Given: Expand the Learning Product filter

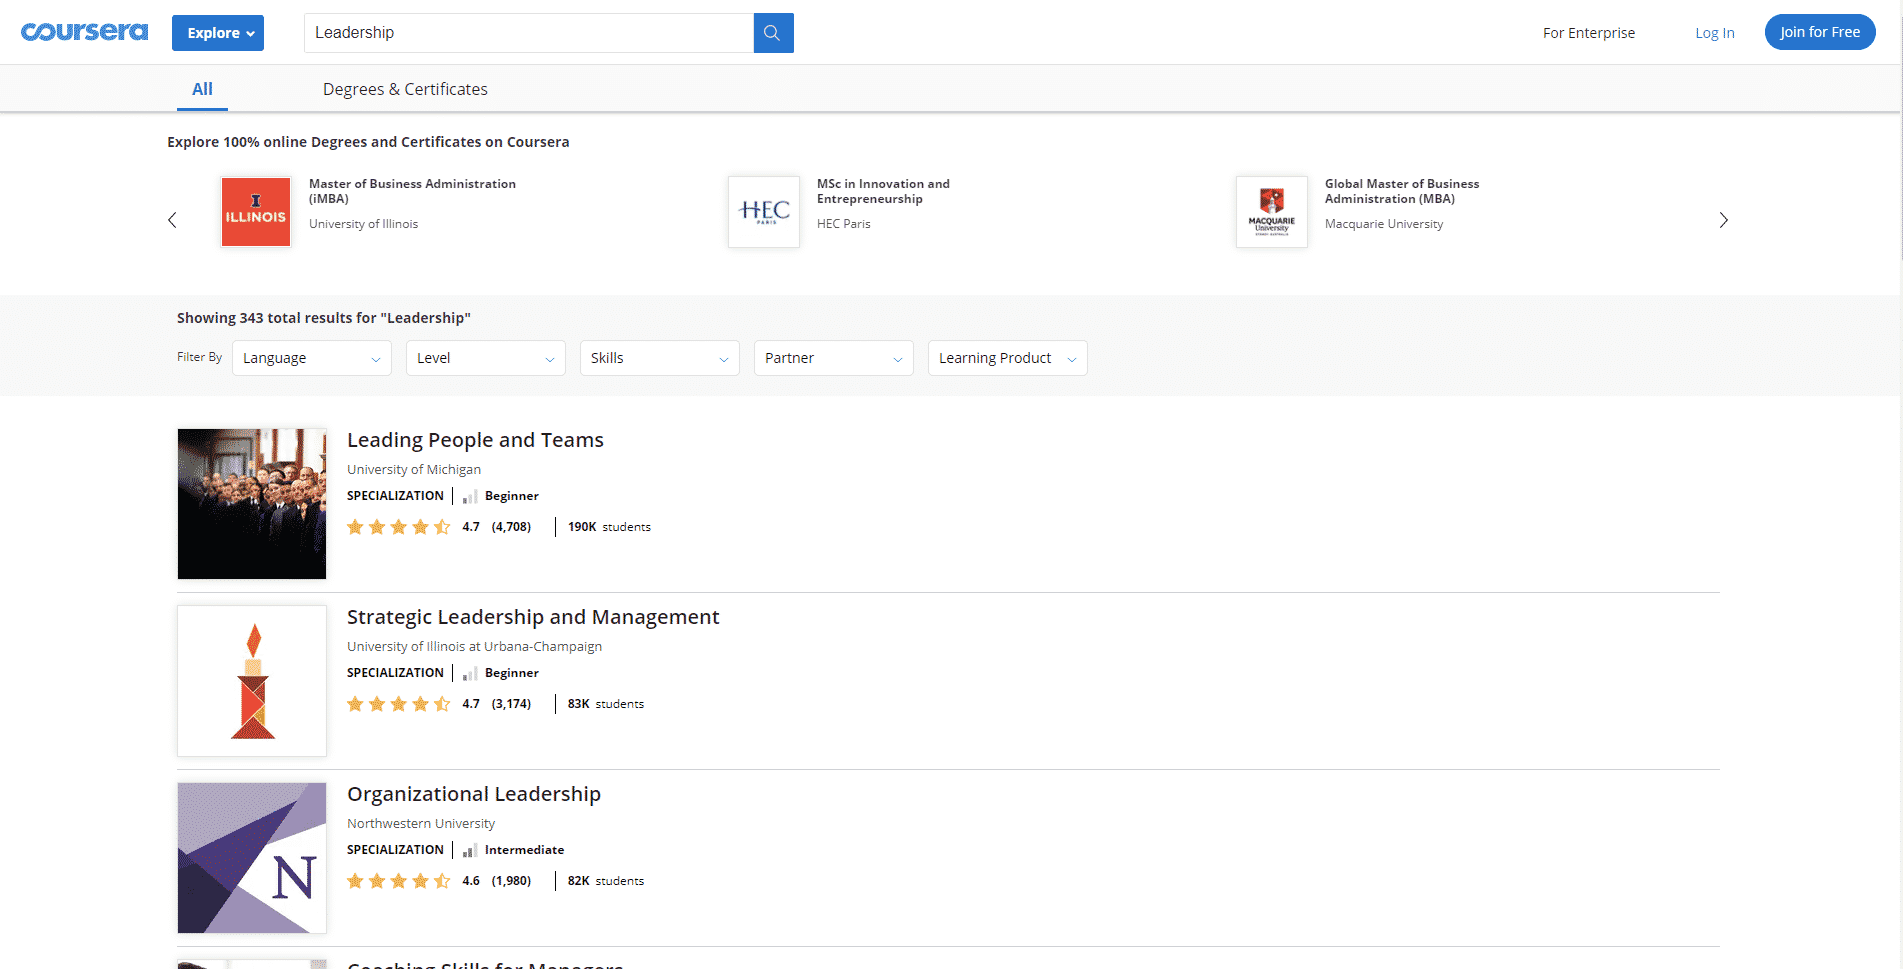Looking at the screenshot, I should (1007, 358).
